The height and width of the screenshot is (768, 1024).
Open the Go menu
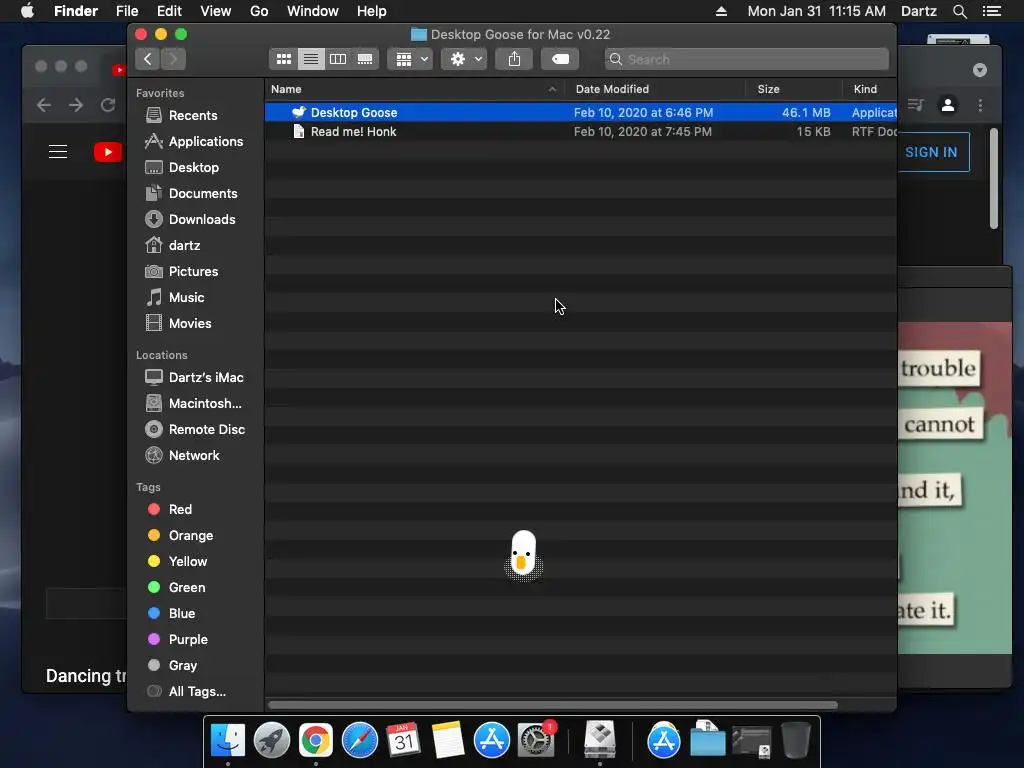[x=259, y=11]
